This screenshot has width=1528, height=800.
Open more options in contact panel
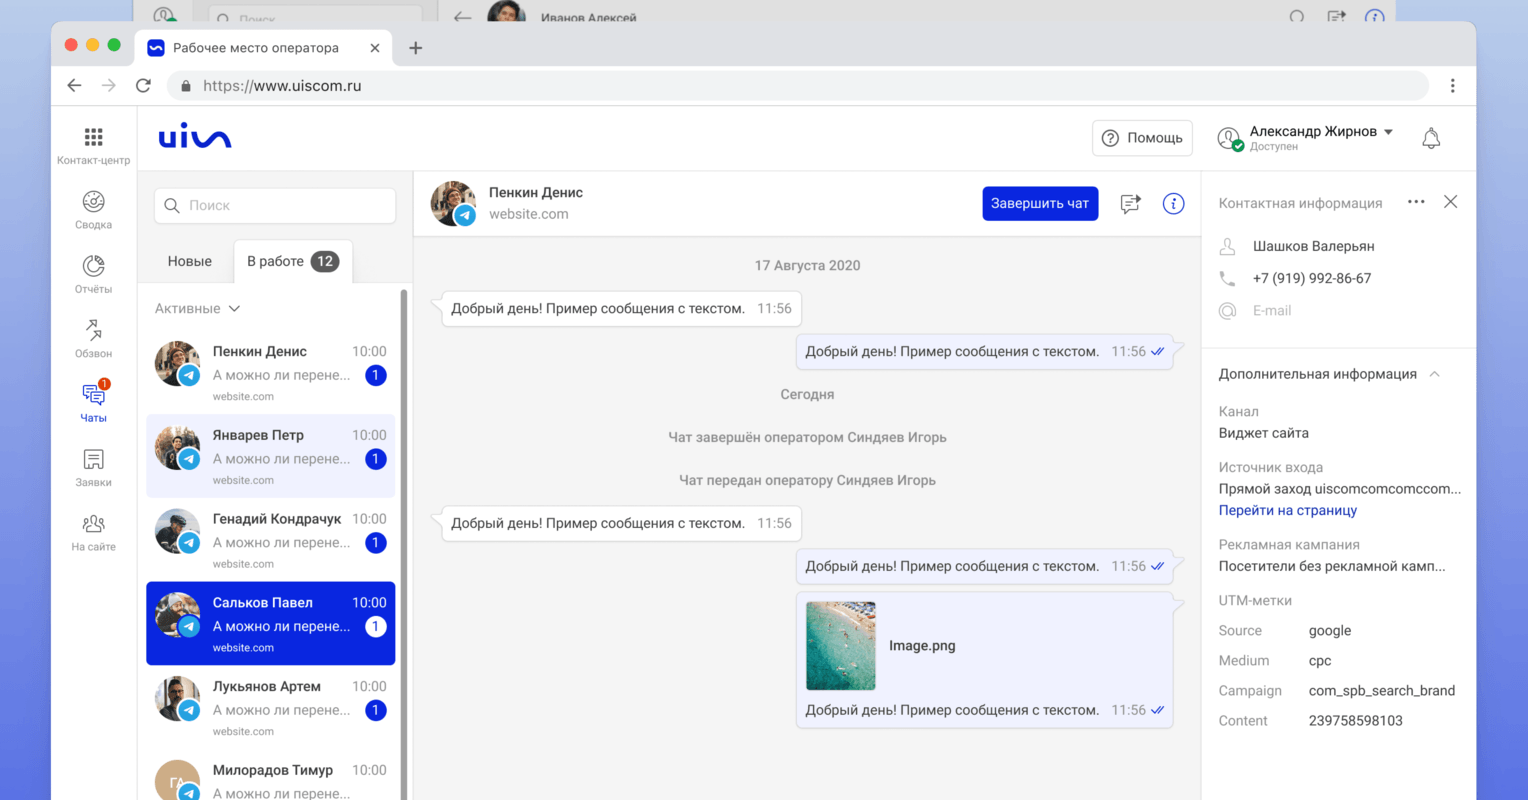pyautogui.click(x=1416, y=202)
